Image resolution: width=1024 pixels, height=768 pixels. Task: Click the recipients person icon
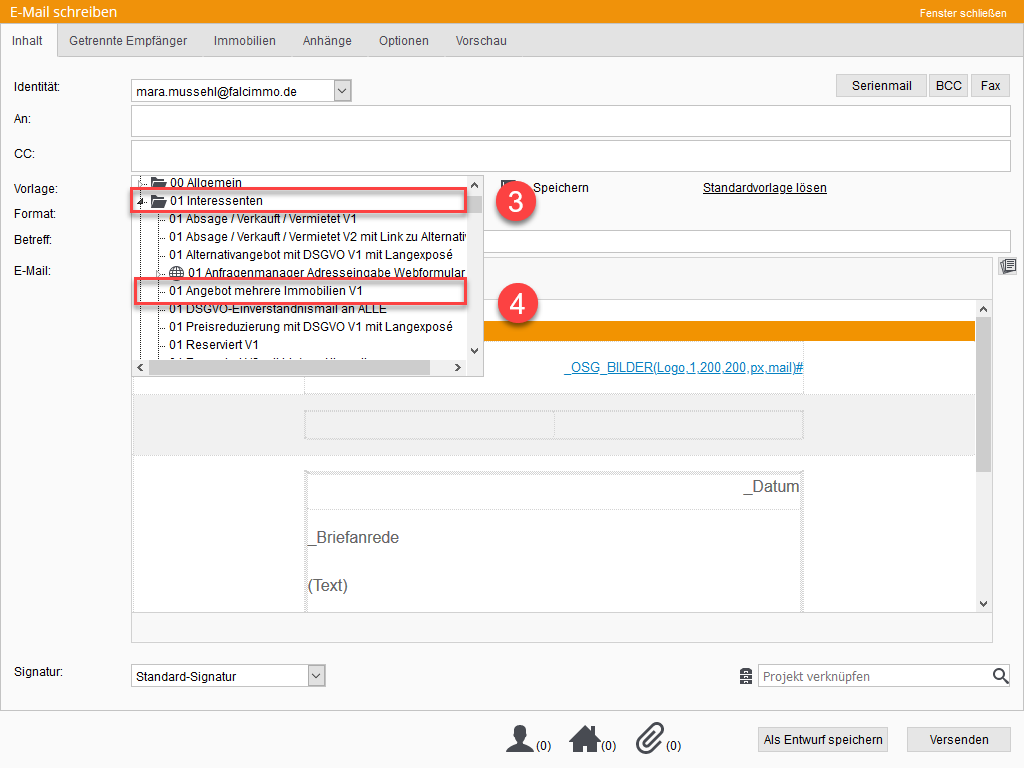click(x=520, y=739)
